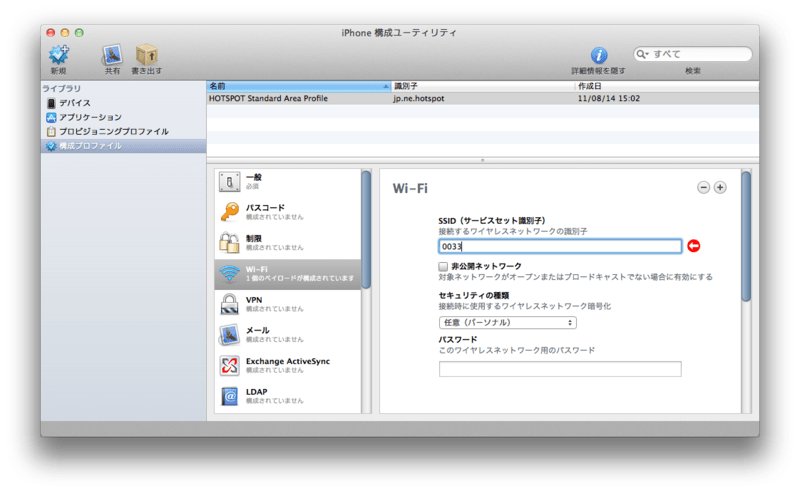Click the plus button to add Wi-Fi payload
Viewport: 800px width, 493px height.
point(720,187)
